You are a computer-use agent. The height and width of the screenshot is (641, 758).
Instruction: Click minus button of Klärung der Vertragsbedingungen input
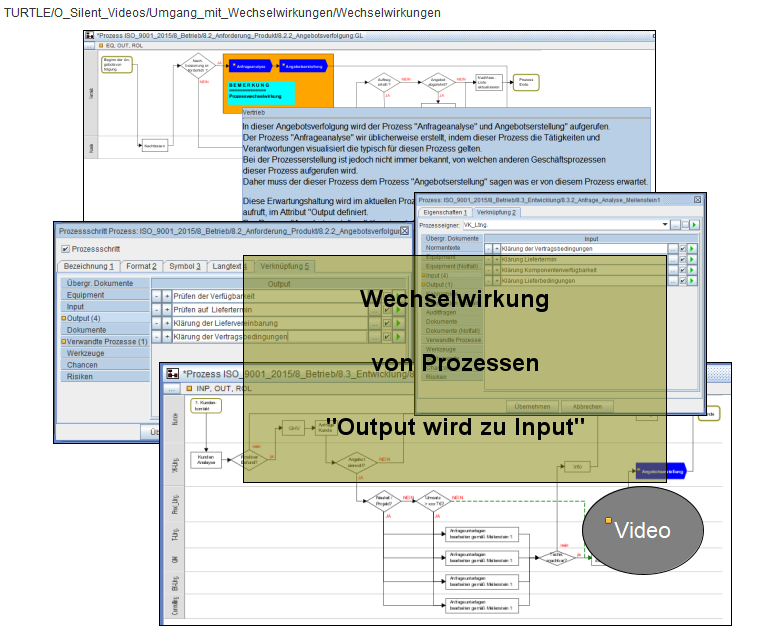coord(489,248)
